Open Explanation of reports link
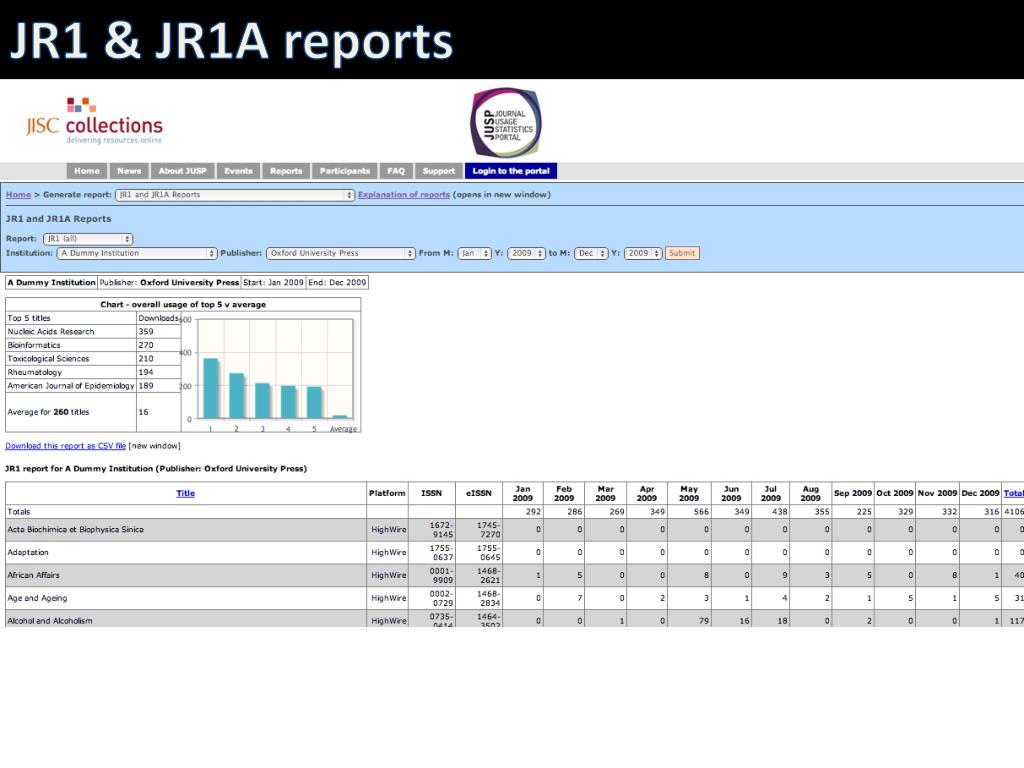 404,195
